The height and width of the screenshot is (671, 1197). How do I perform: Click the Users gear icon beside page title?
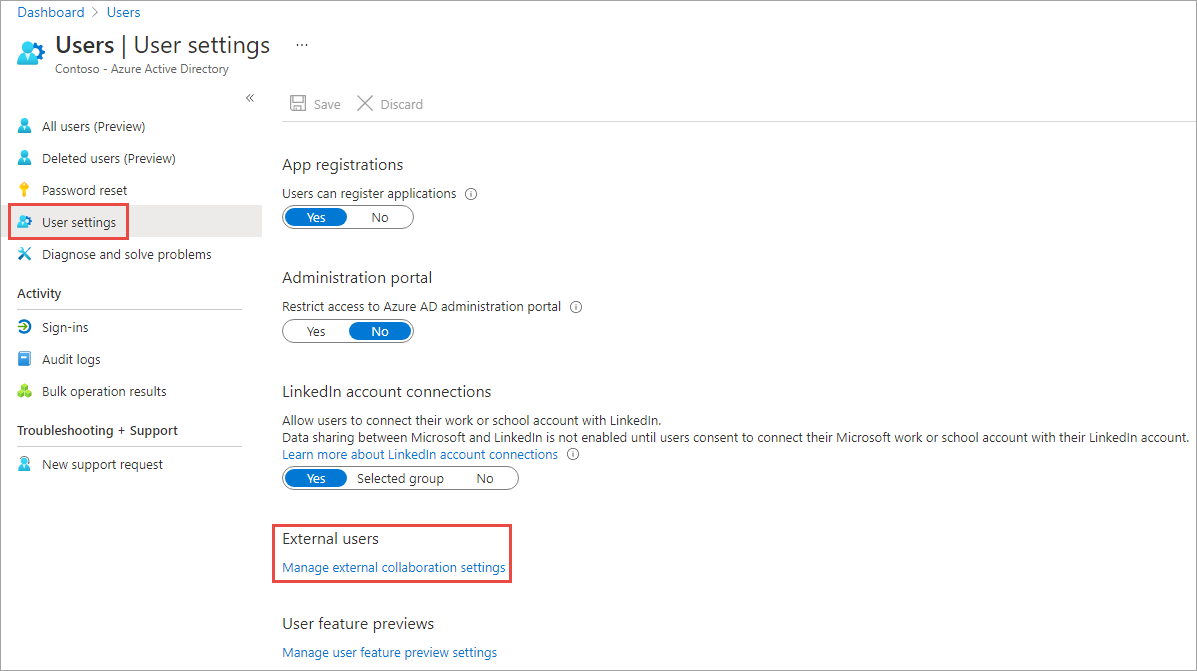click(31, 53)
